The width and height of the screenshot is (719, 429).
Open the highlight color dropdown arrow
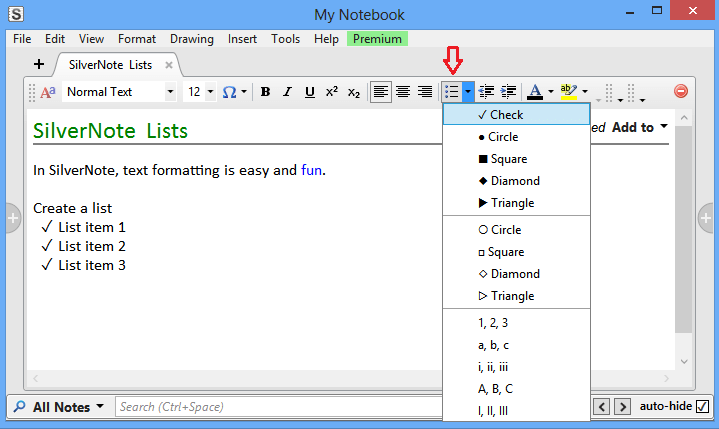click(585, 92)
